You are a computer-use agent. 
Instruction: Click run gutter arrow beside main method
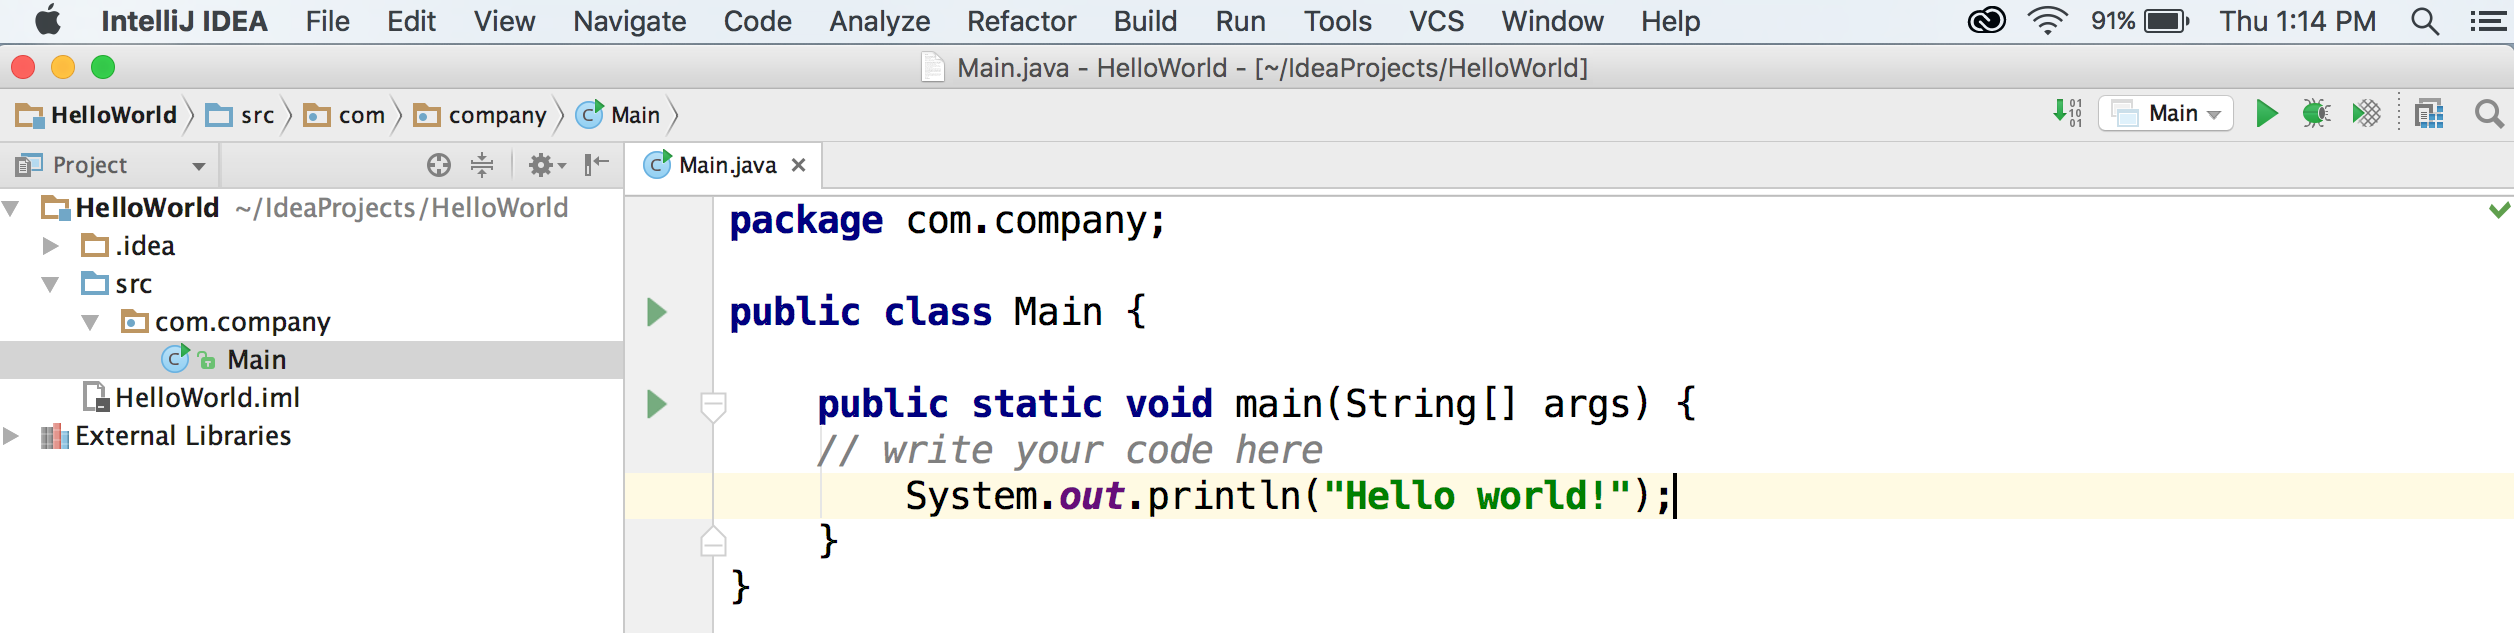click(656, 404)
